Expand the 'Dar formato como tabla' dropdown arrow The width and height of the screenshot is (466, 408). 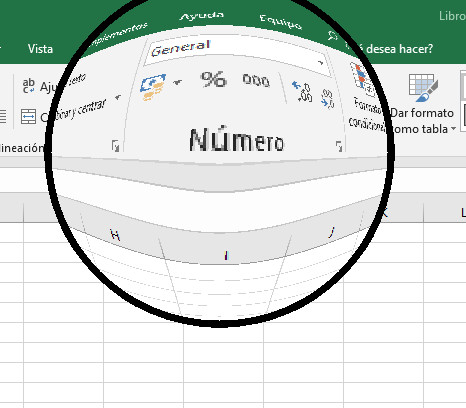tap(453, 129)
